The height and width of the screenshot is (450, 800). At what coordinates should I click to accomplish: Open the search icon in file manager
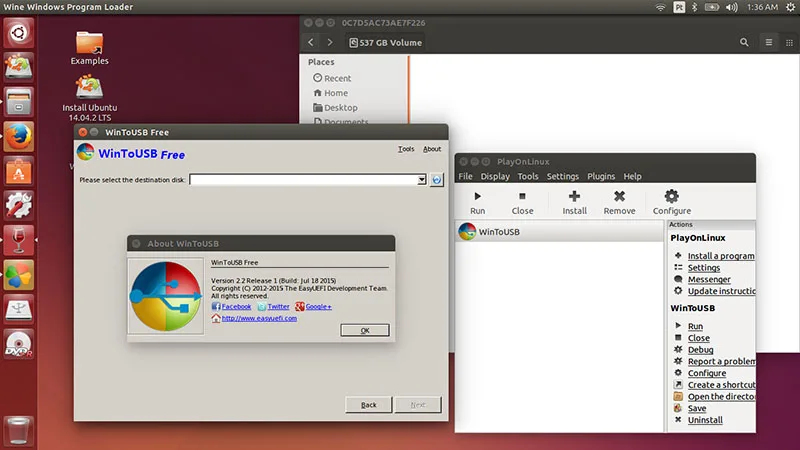[x=744, y=43]
